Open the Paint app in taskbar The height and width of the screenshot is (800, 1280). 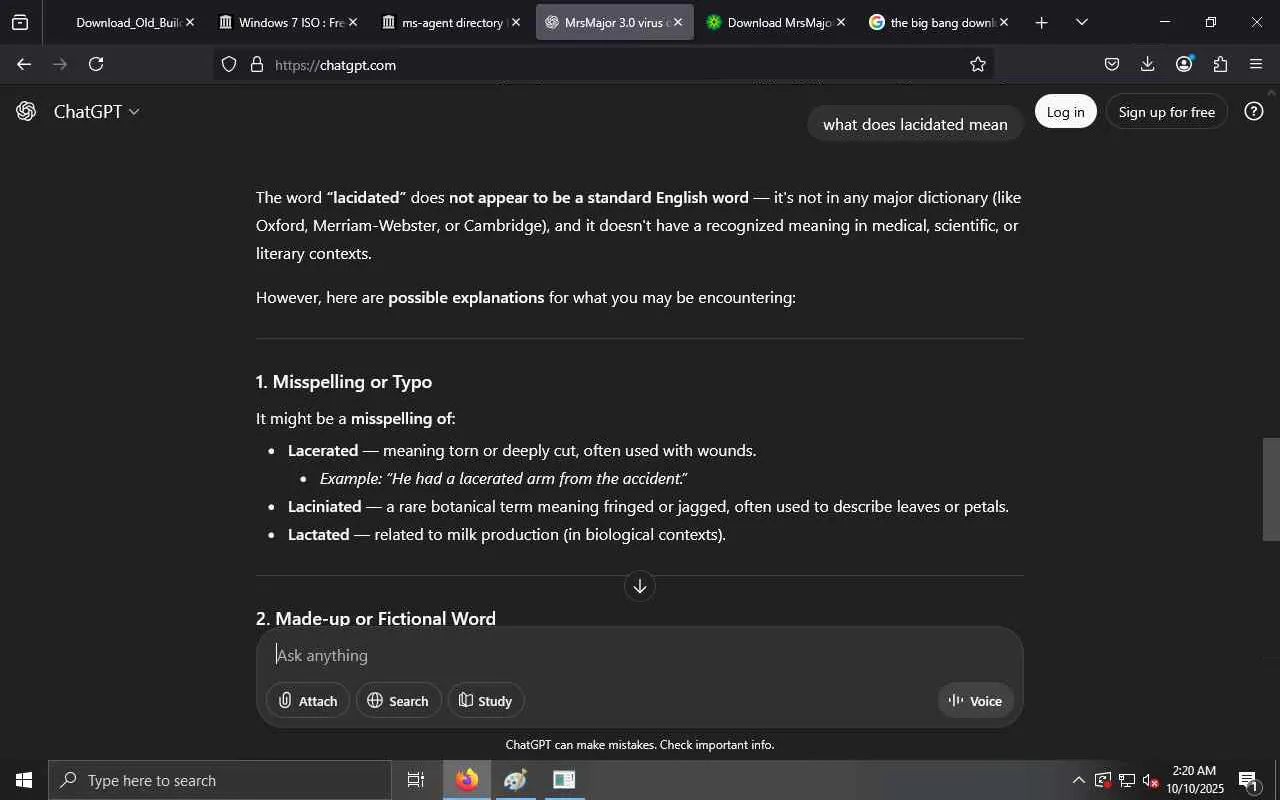[x=516, y=780]
